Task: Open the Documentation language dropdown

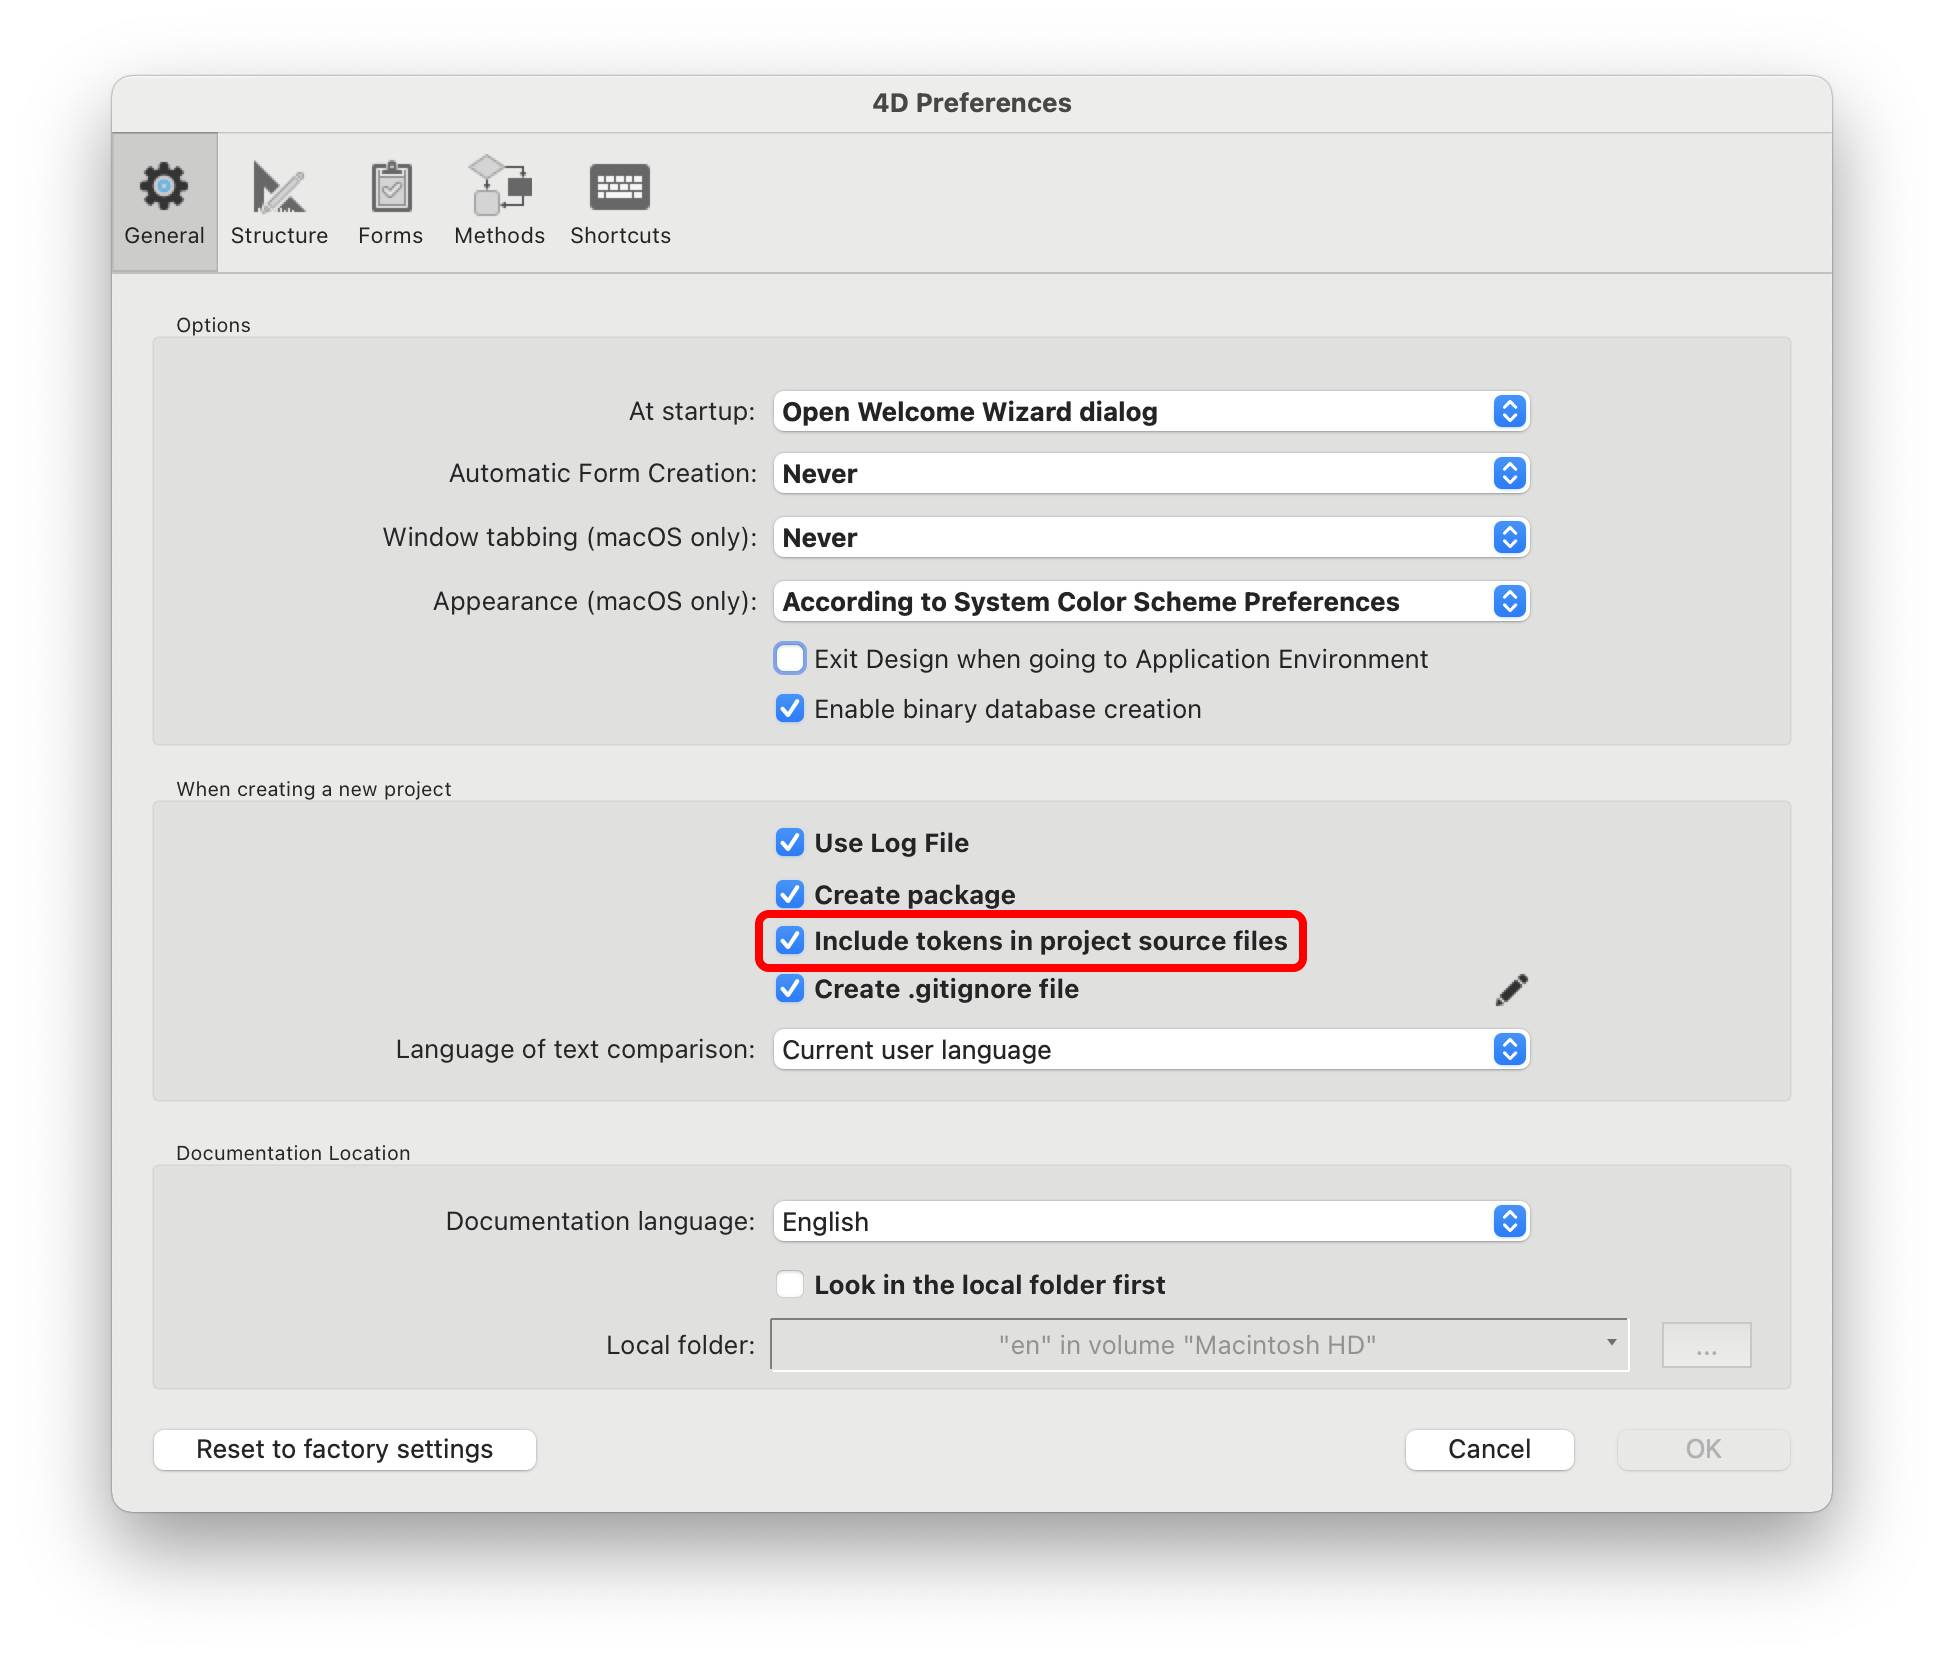Action: (1151, 1222)
